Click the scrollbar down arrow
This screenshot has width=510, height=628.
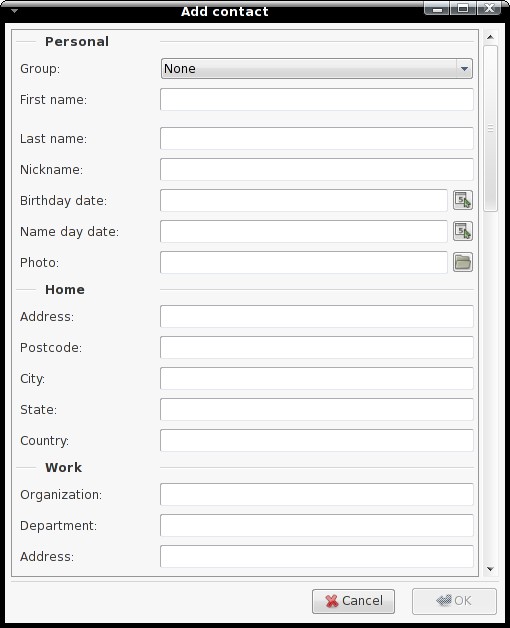tap(490, 569)
